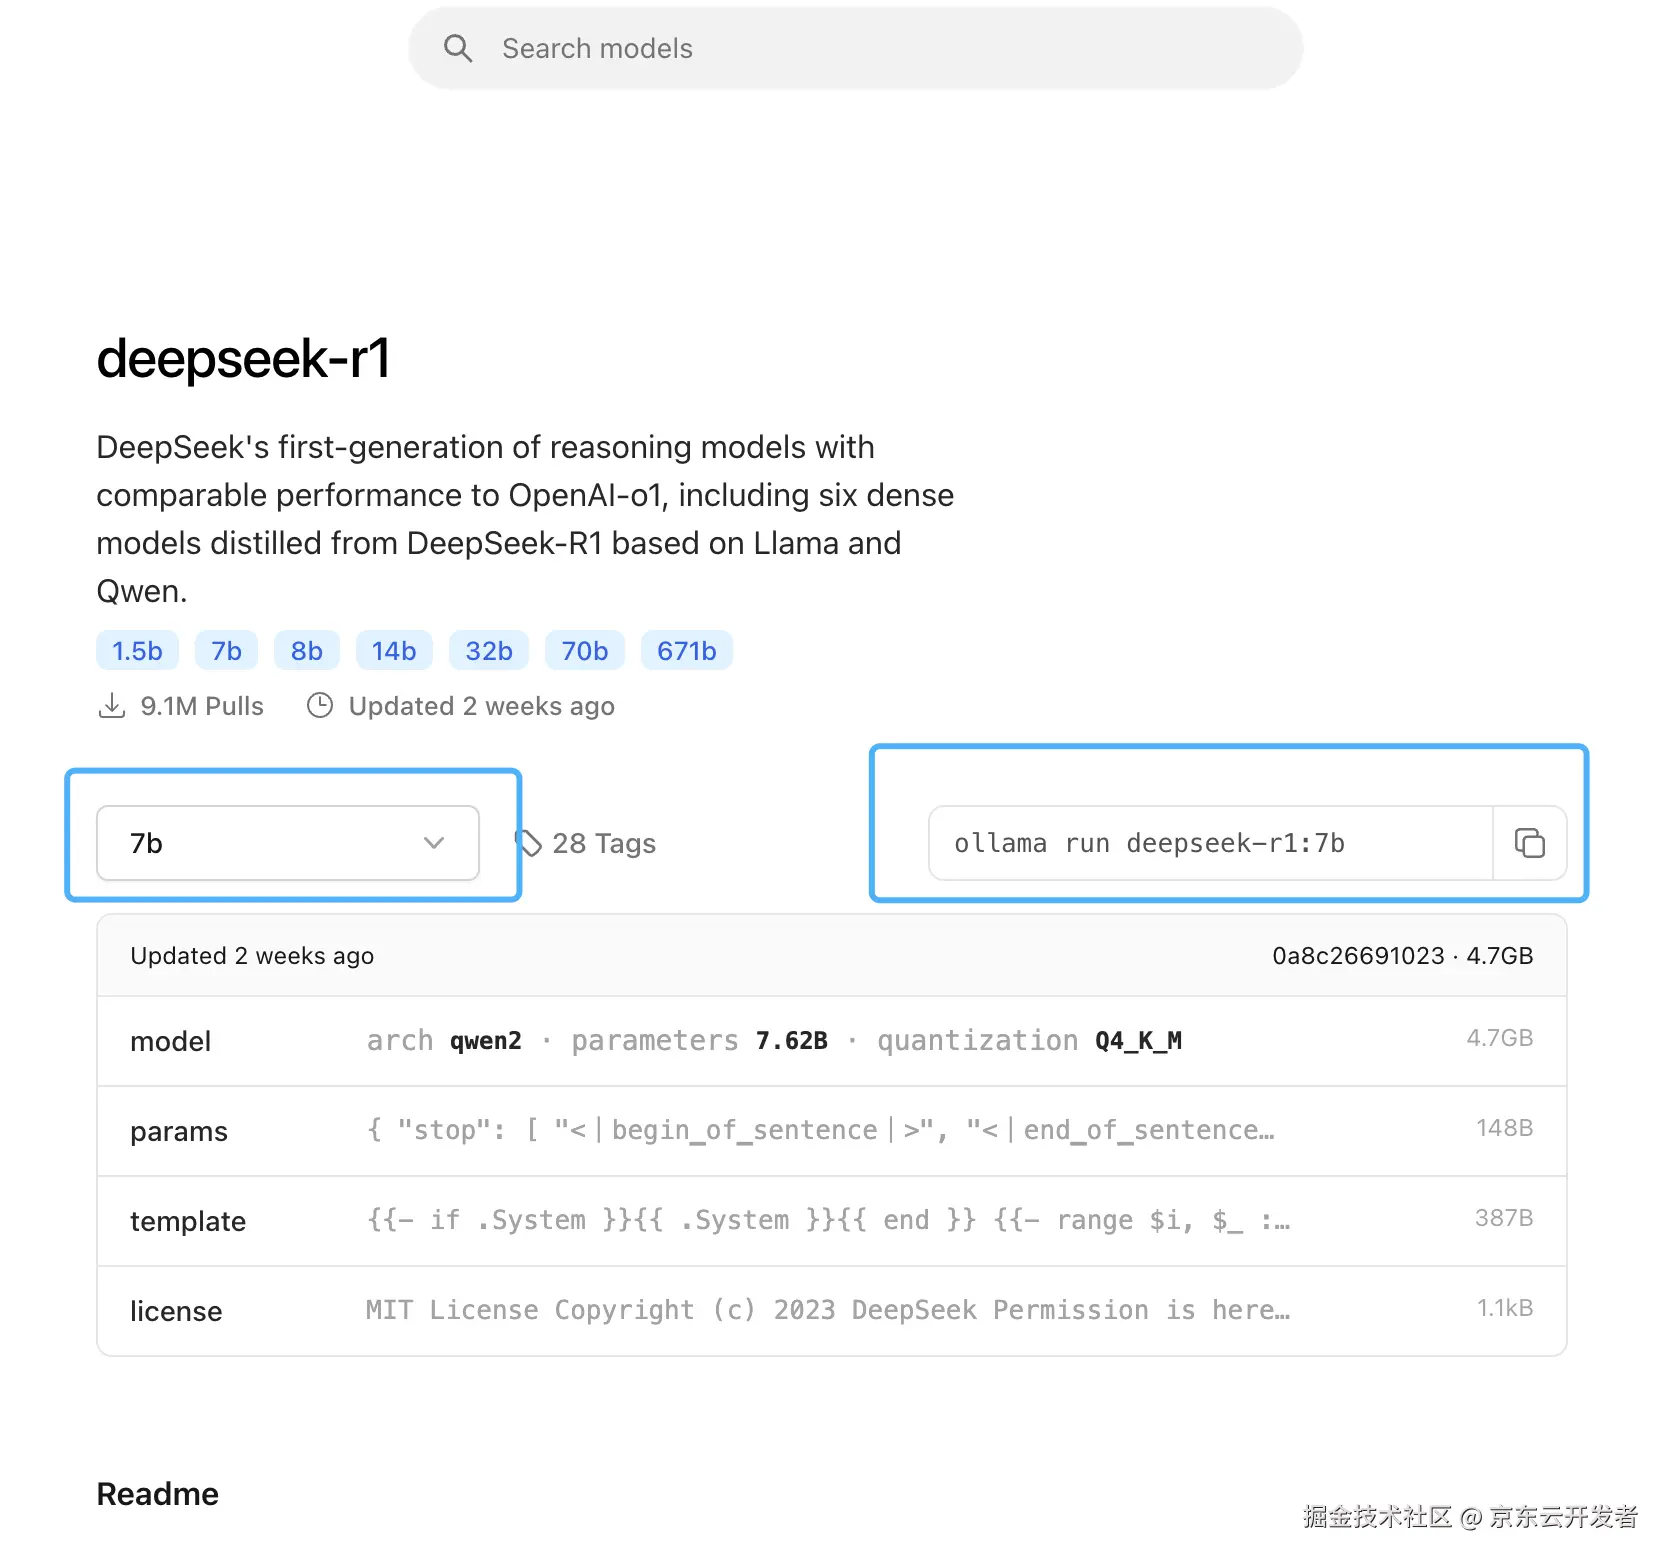Click the 387B template size value

point(1504,1218)
